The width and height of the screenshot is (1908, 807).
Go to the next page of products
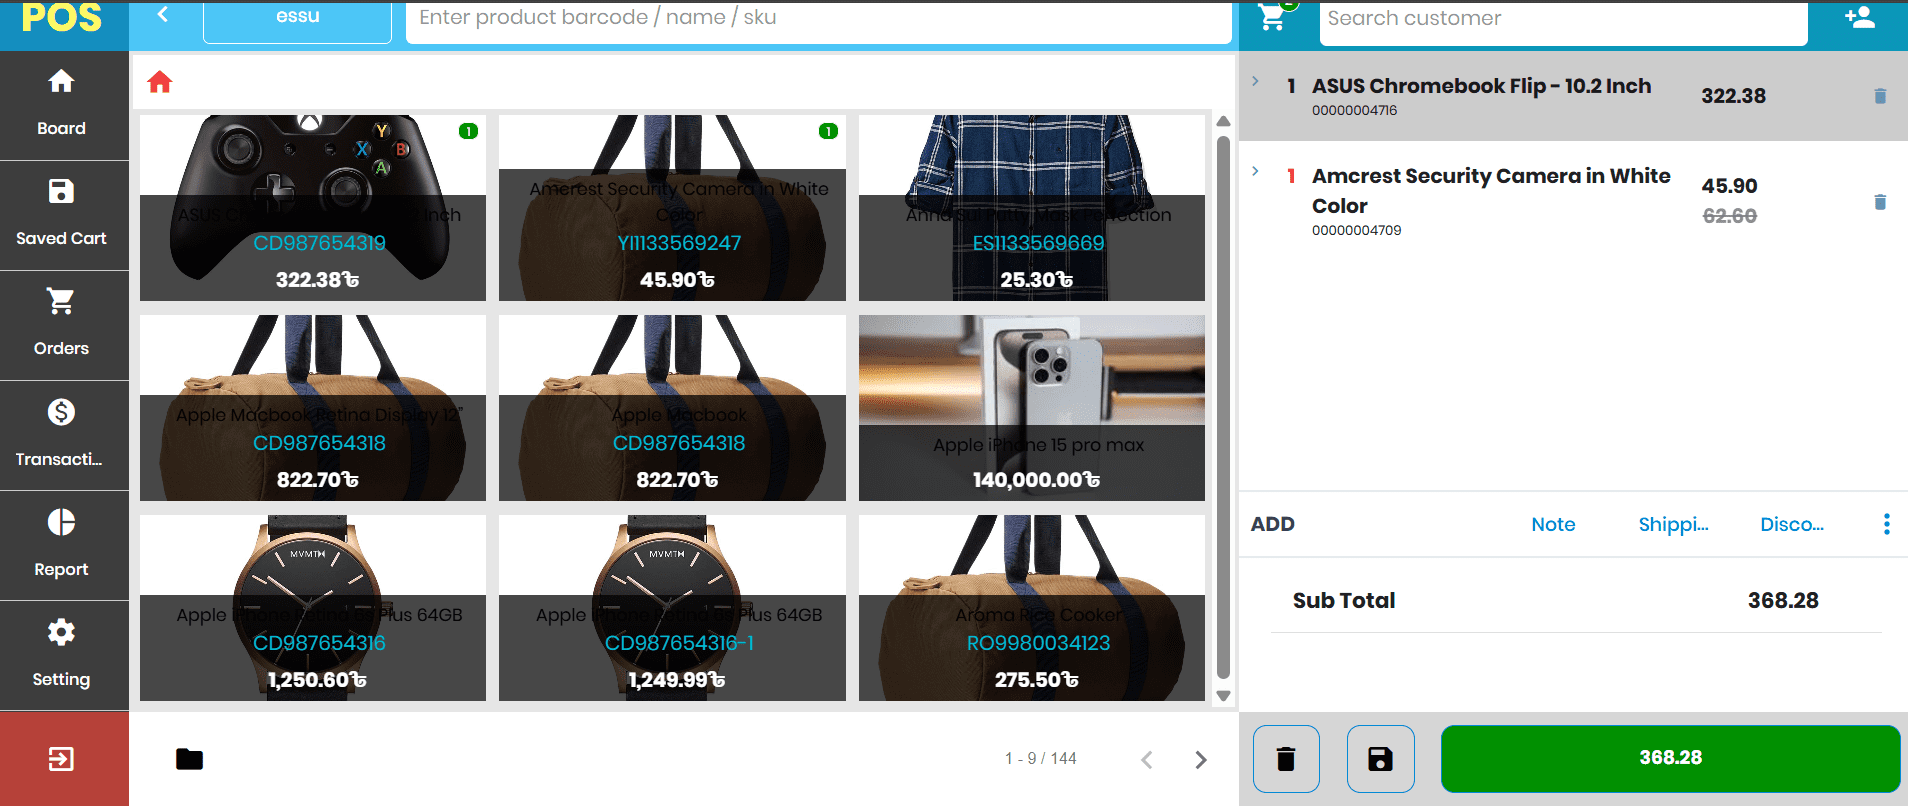(x=1200, y=760)
